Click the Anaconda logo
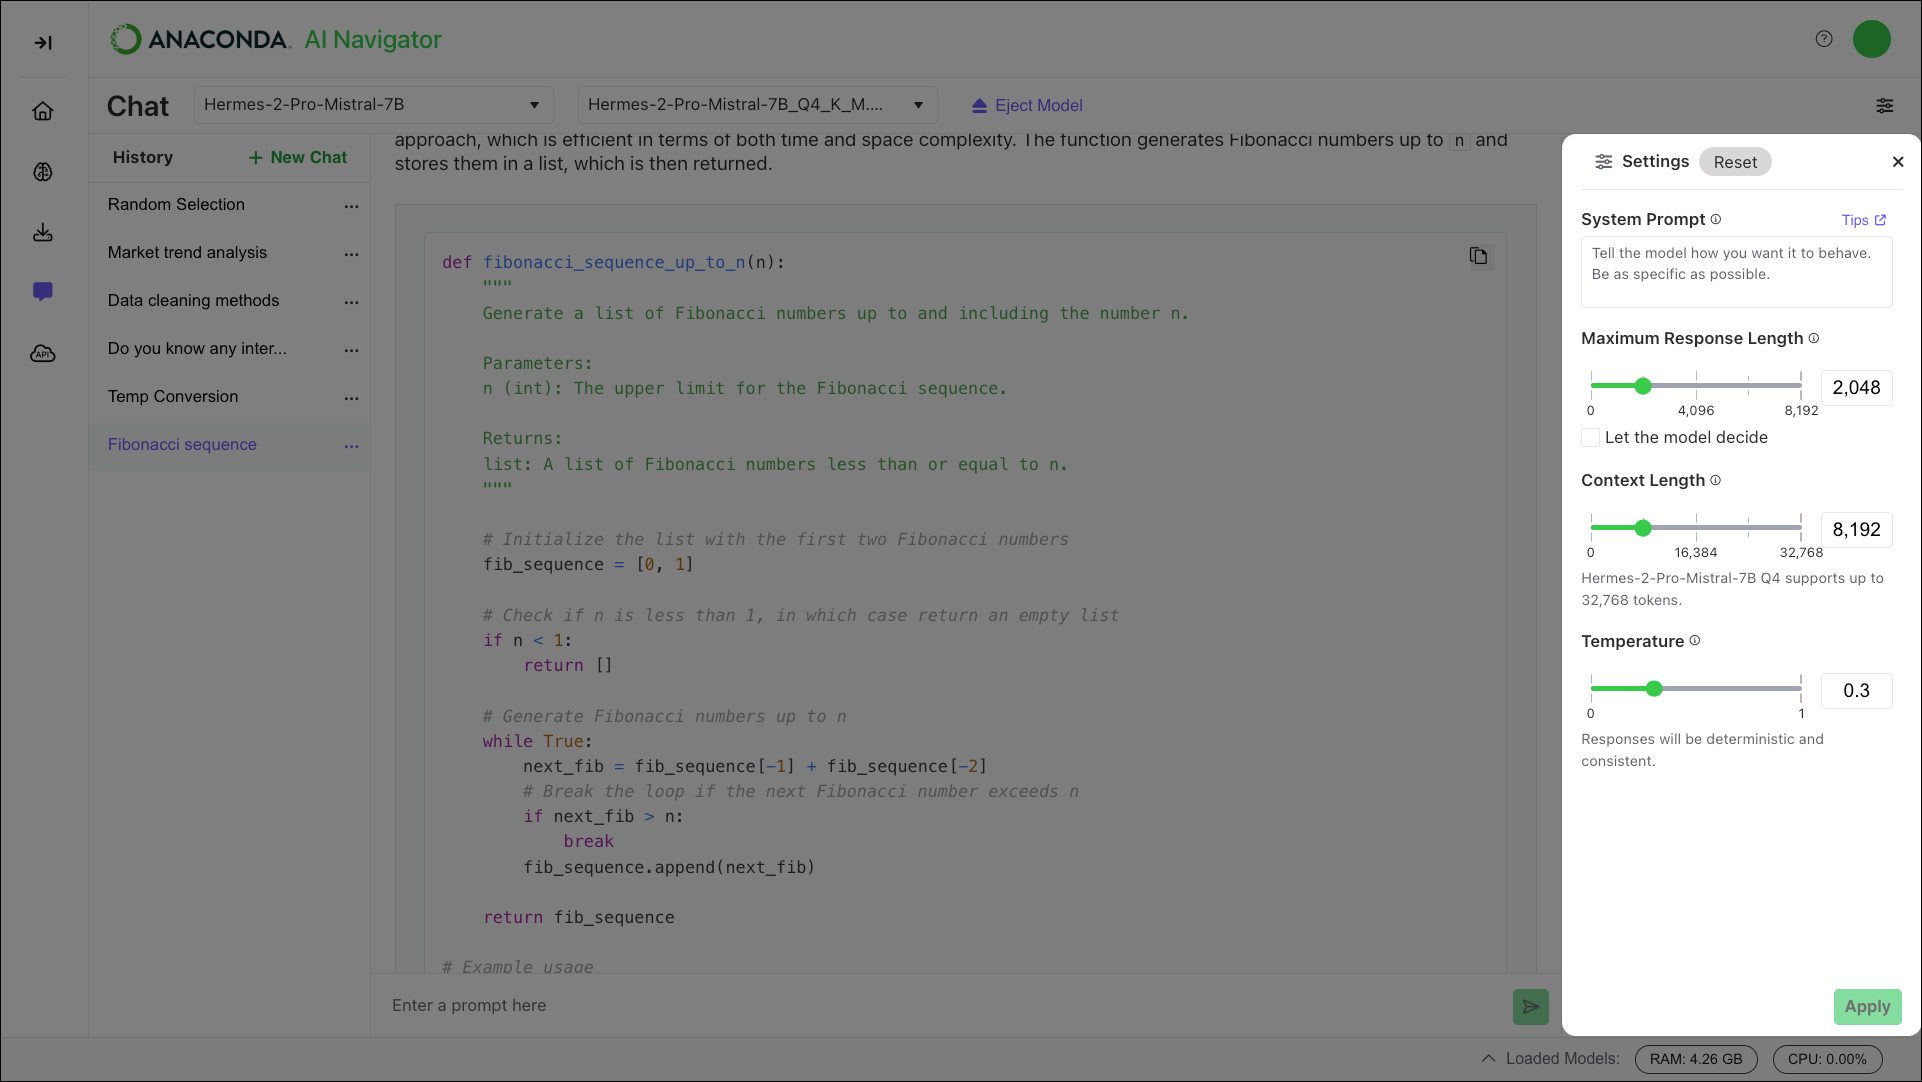The image size is (1922, 1082). coord(200,39)
